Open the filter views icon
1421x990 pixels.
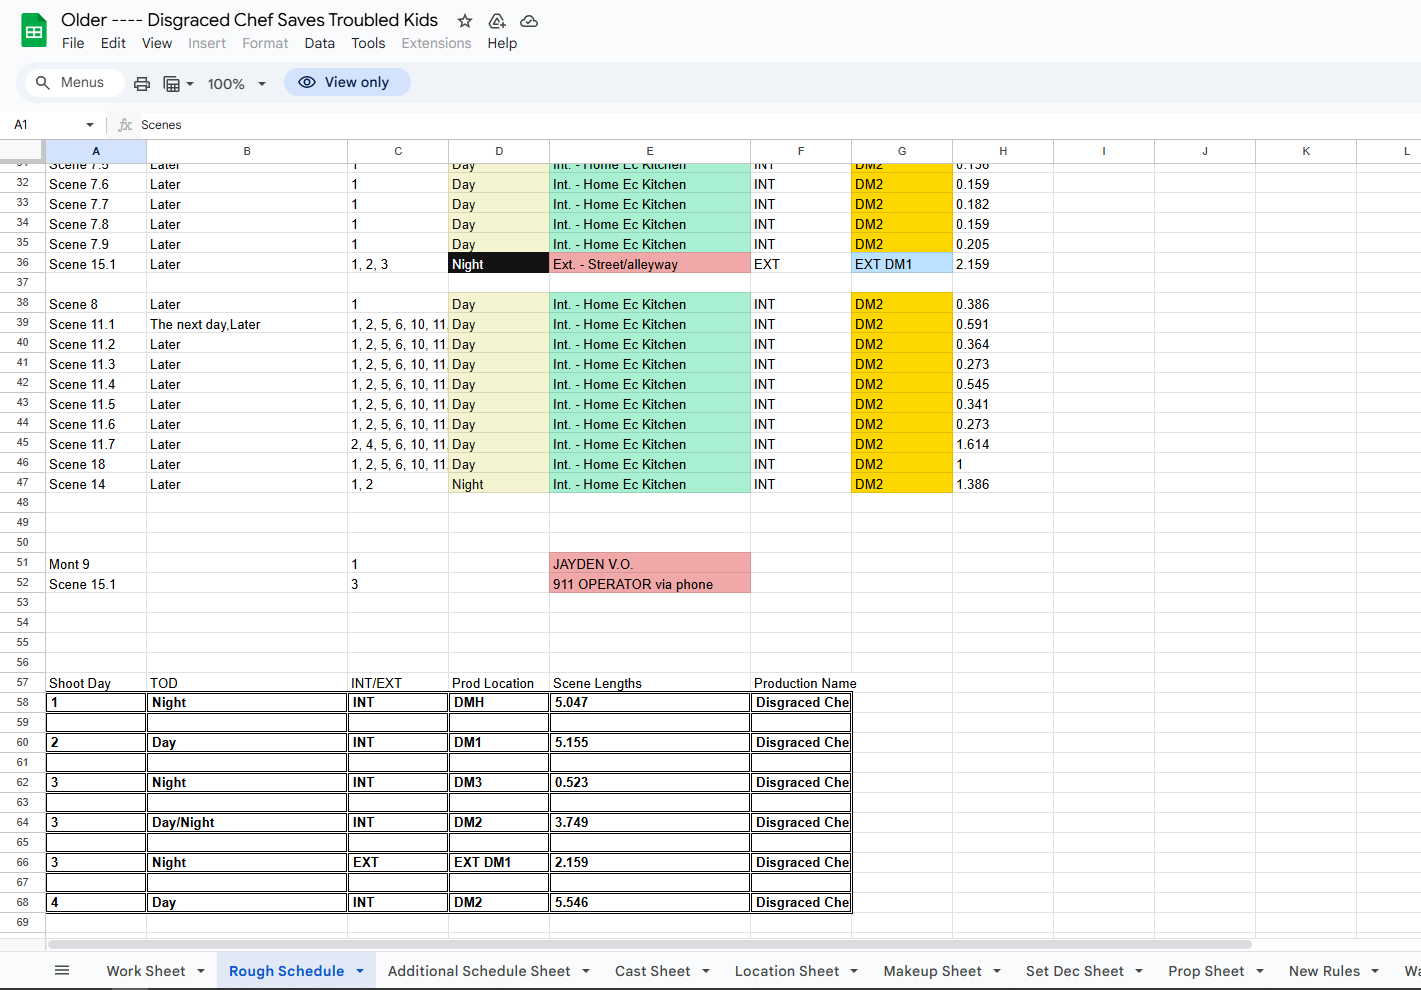(177, 84)
